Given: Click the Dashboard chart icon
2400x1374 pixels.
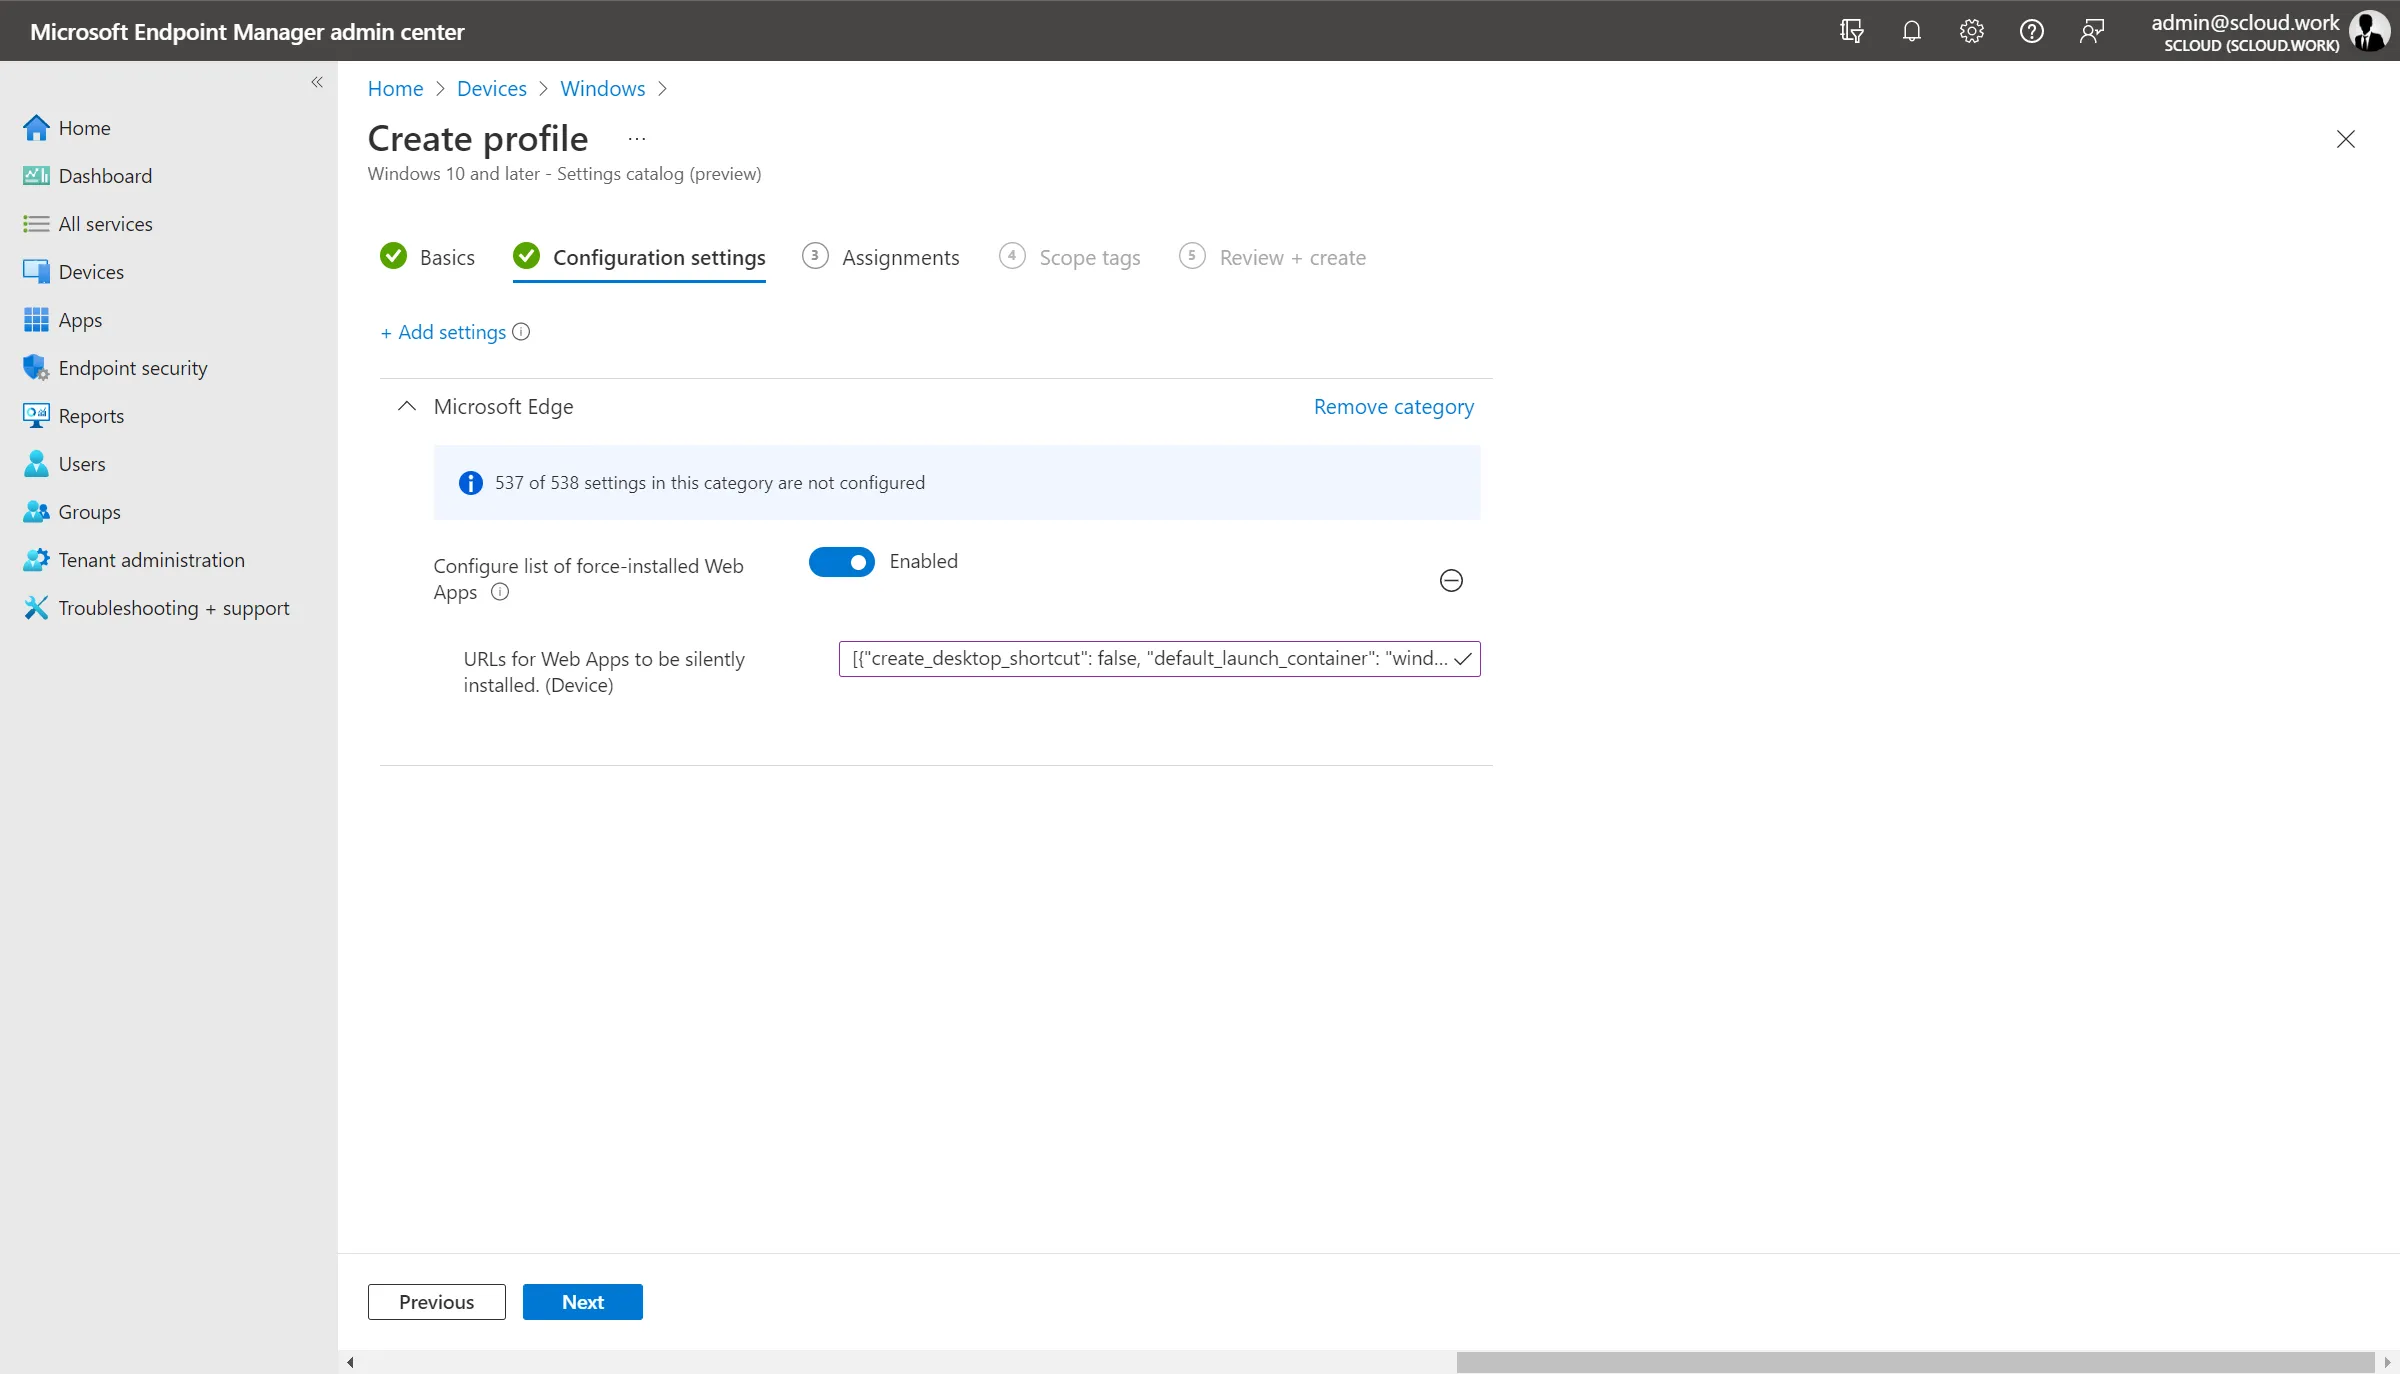Looking at the screenshot, I should click(36, 176).
